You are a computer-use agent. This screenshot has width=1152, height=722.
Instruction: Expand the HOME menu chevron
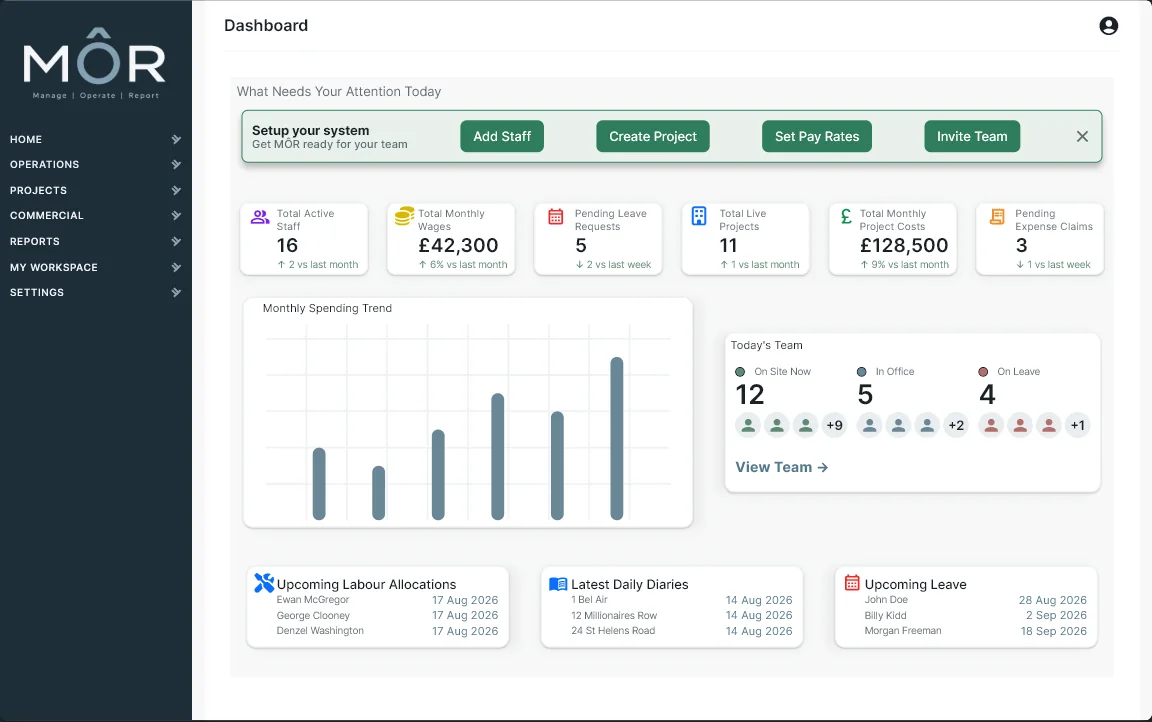[x=176, y=139]
